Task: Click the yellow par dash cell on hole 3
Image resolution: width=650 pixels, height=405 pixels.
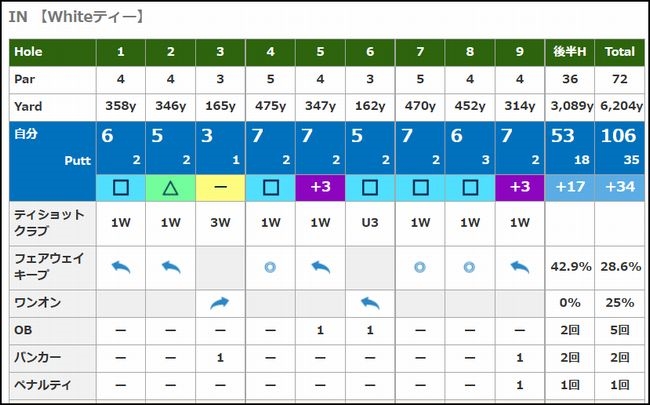Action: 221,186
